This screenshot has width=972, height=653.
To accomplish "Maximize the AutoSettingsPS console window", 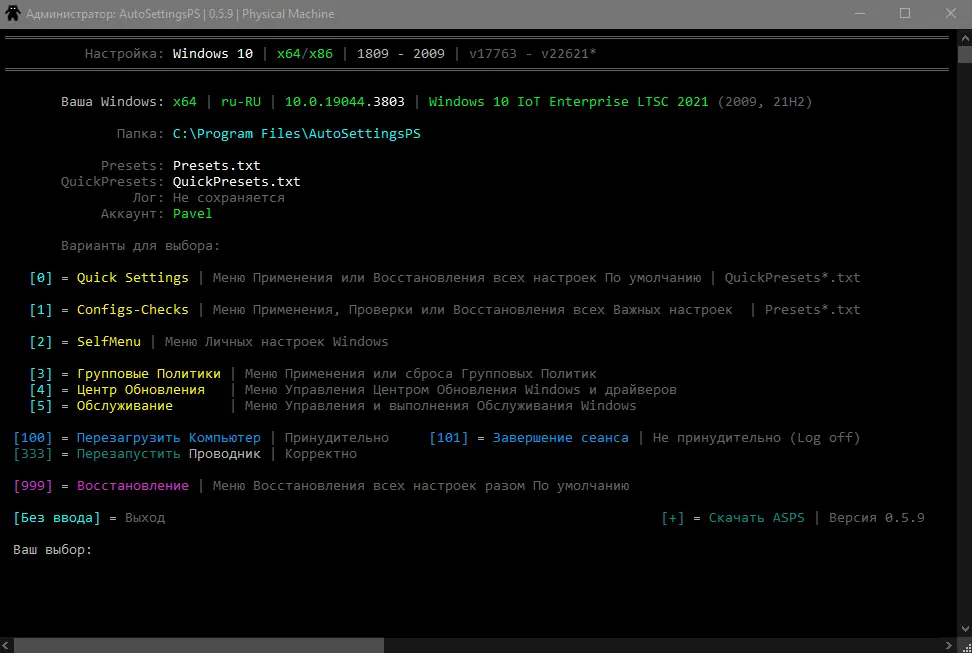I will [905, 14].
